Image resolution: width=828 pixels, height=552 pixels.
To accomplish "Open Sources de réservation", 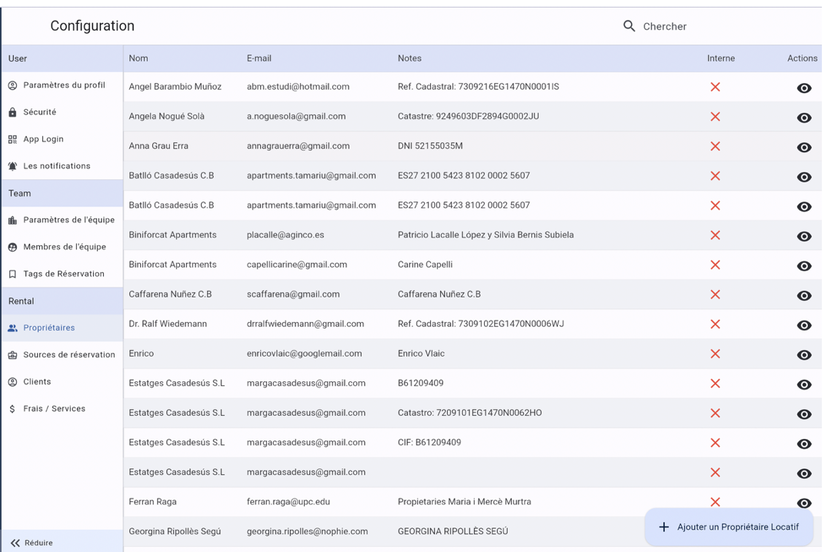I will [62, 354].
